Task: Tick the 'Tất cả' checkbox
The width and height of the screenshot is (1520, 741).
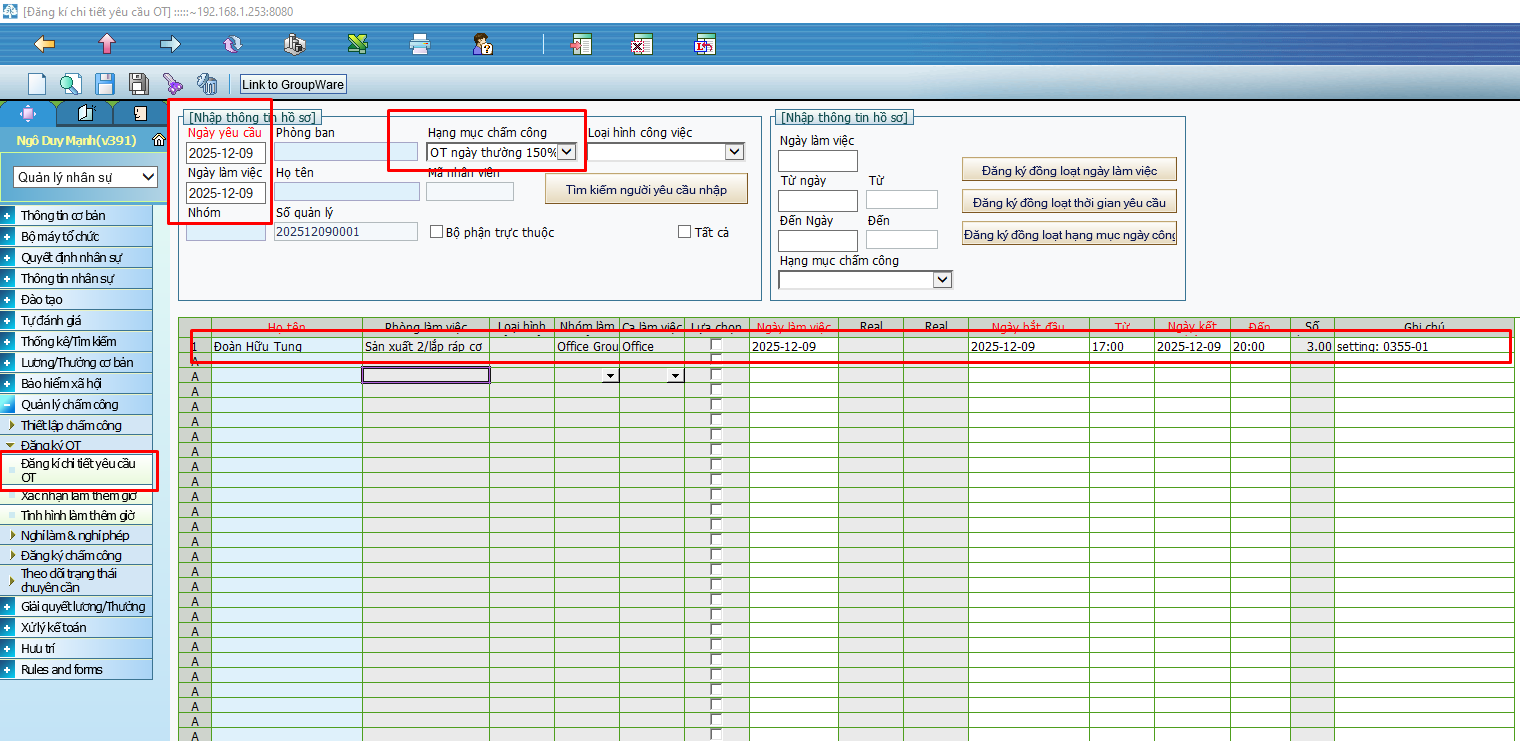Action: point(684,232)
